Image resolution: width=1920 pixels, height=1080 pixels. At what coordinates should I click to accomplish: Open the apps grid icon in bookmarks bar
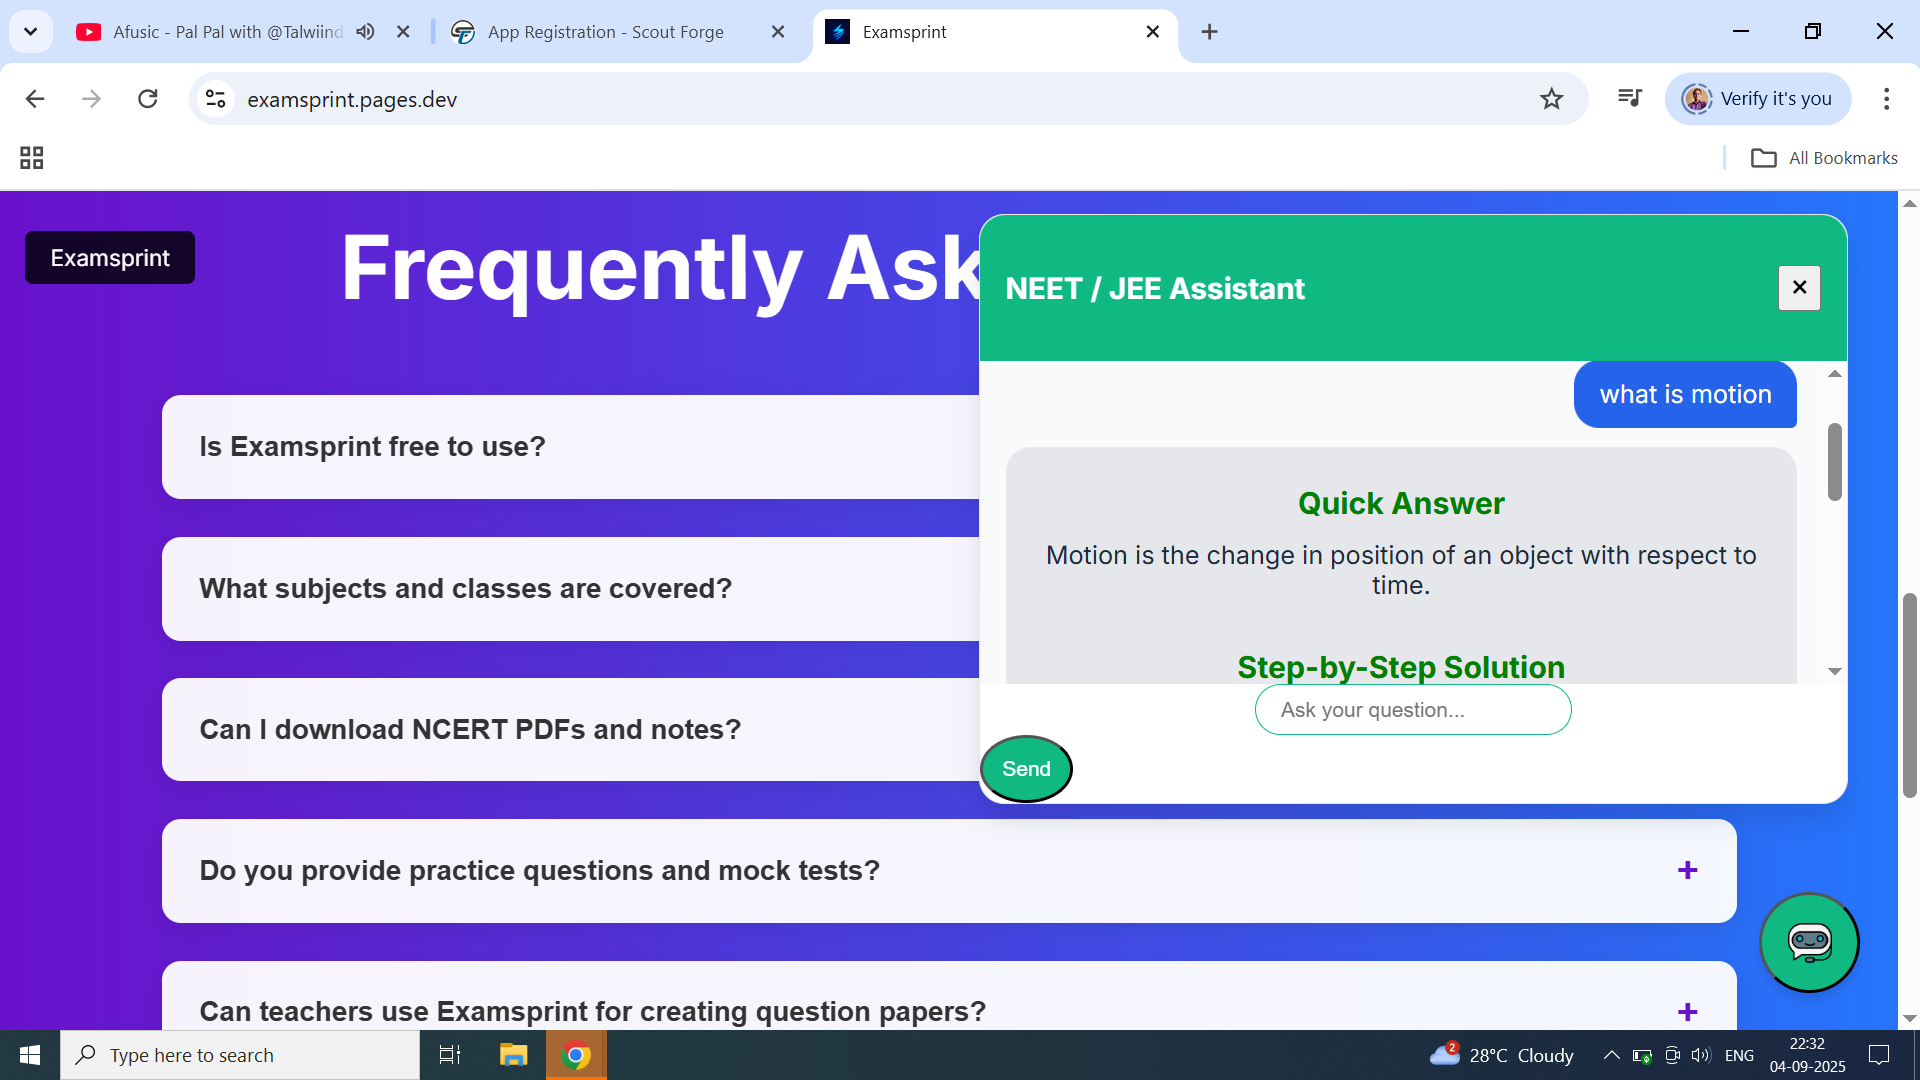click(x=32, y=158)
